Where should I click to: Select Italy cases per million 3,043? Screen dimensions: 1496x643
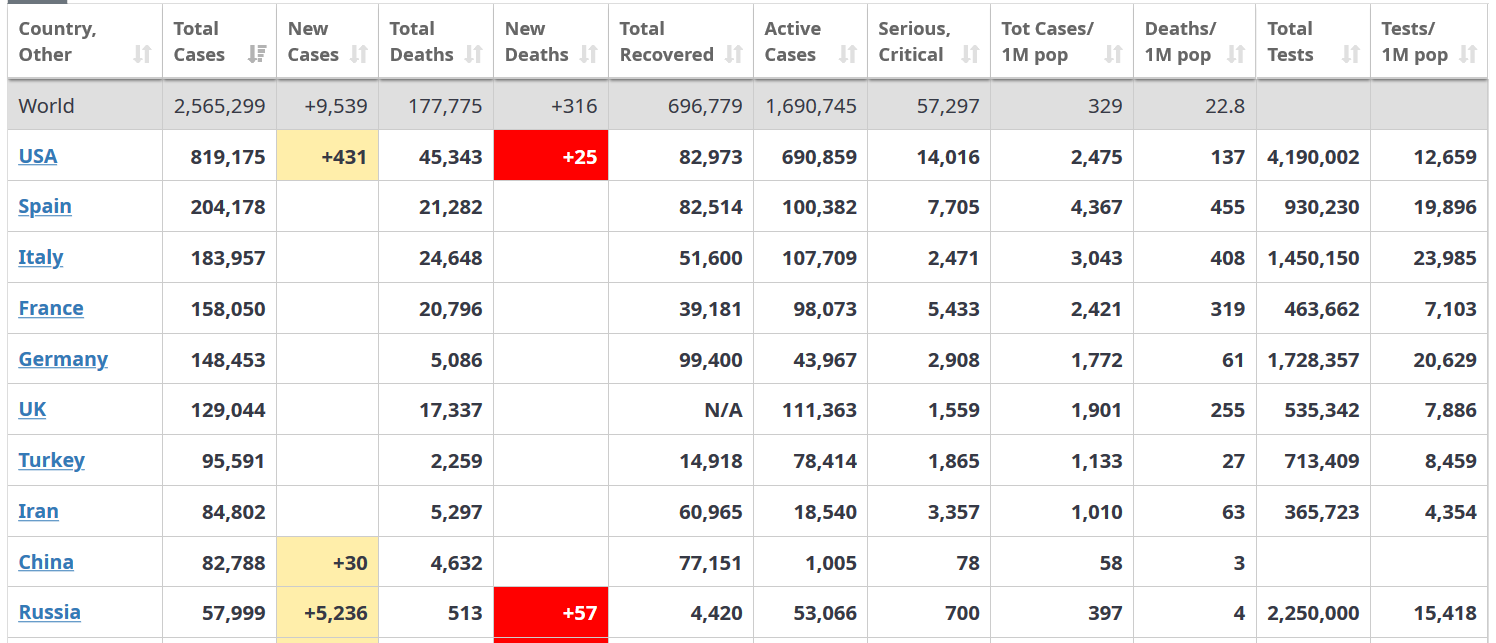[1097, 258]
